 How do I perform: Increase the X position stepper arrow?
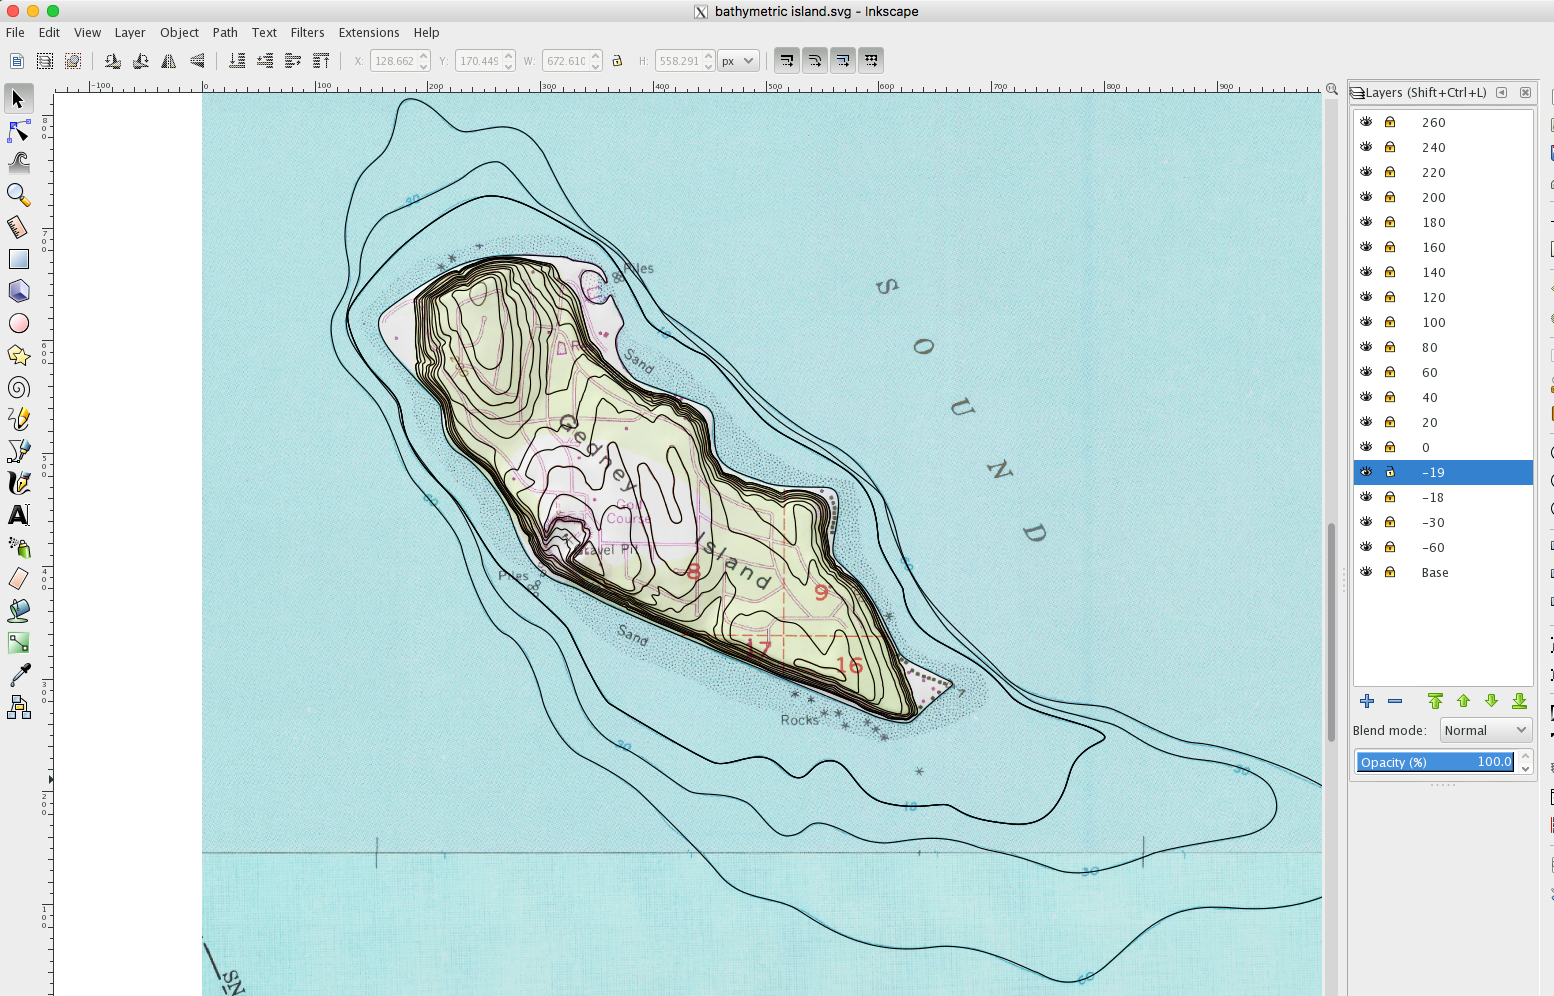coord(424,56)
